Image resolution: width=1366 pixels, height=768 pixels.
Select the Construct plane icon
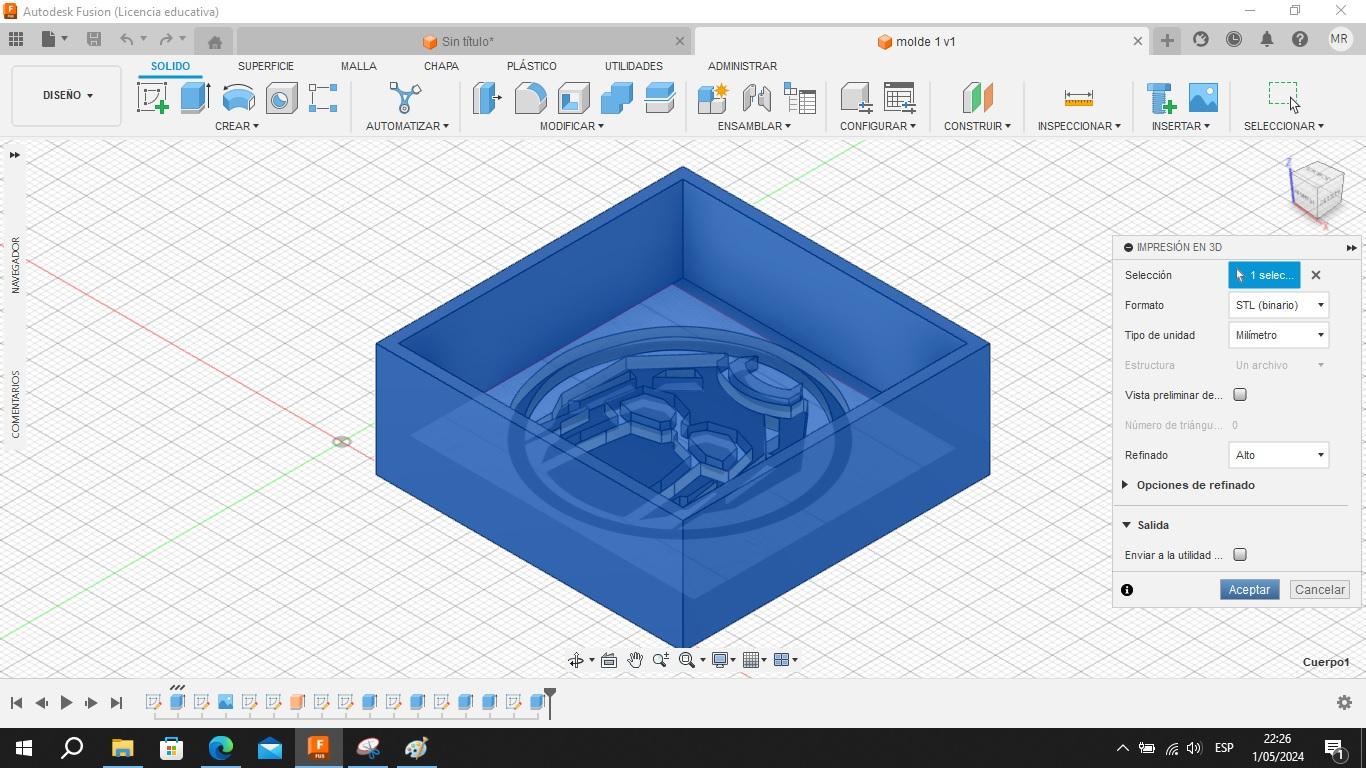coord(977,98)
